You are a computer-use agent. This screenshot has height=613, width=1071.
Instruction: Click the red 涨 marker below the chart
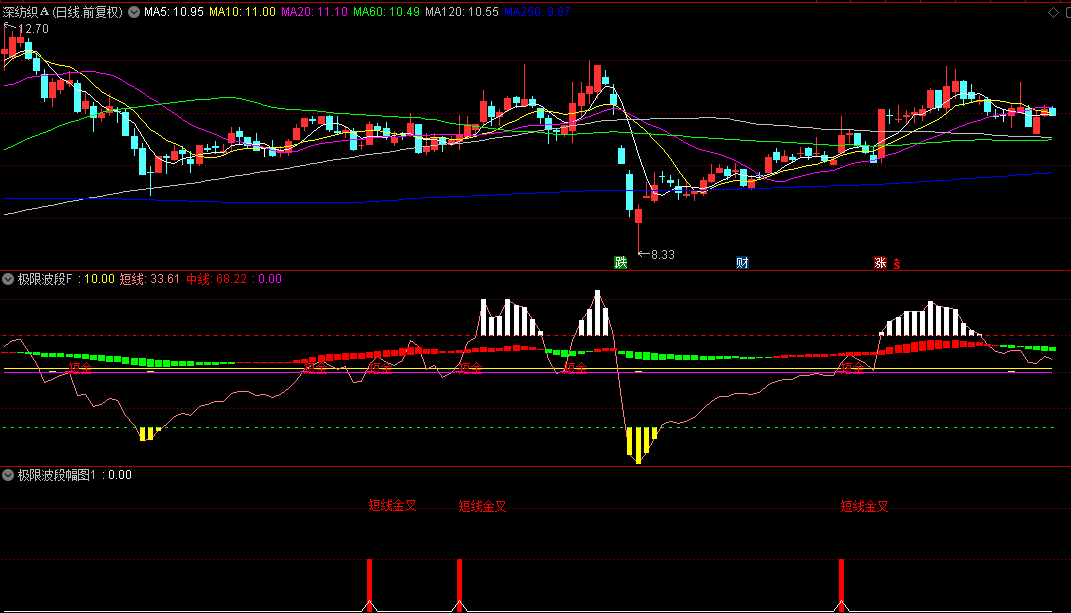880,262
